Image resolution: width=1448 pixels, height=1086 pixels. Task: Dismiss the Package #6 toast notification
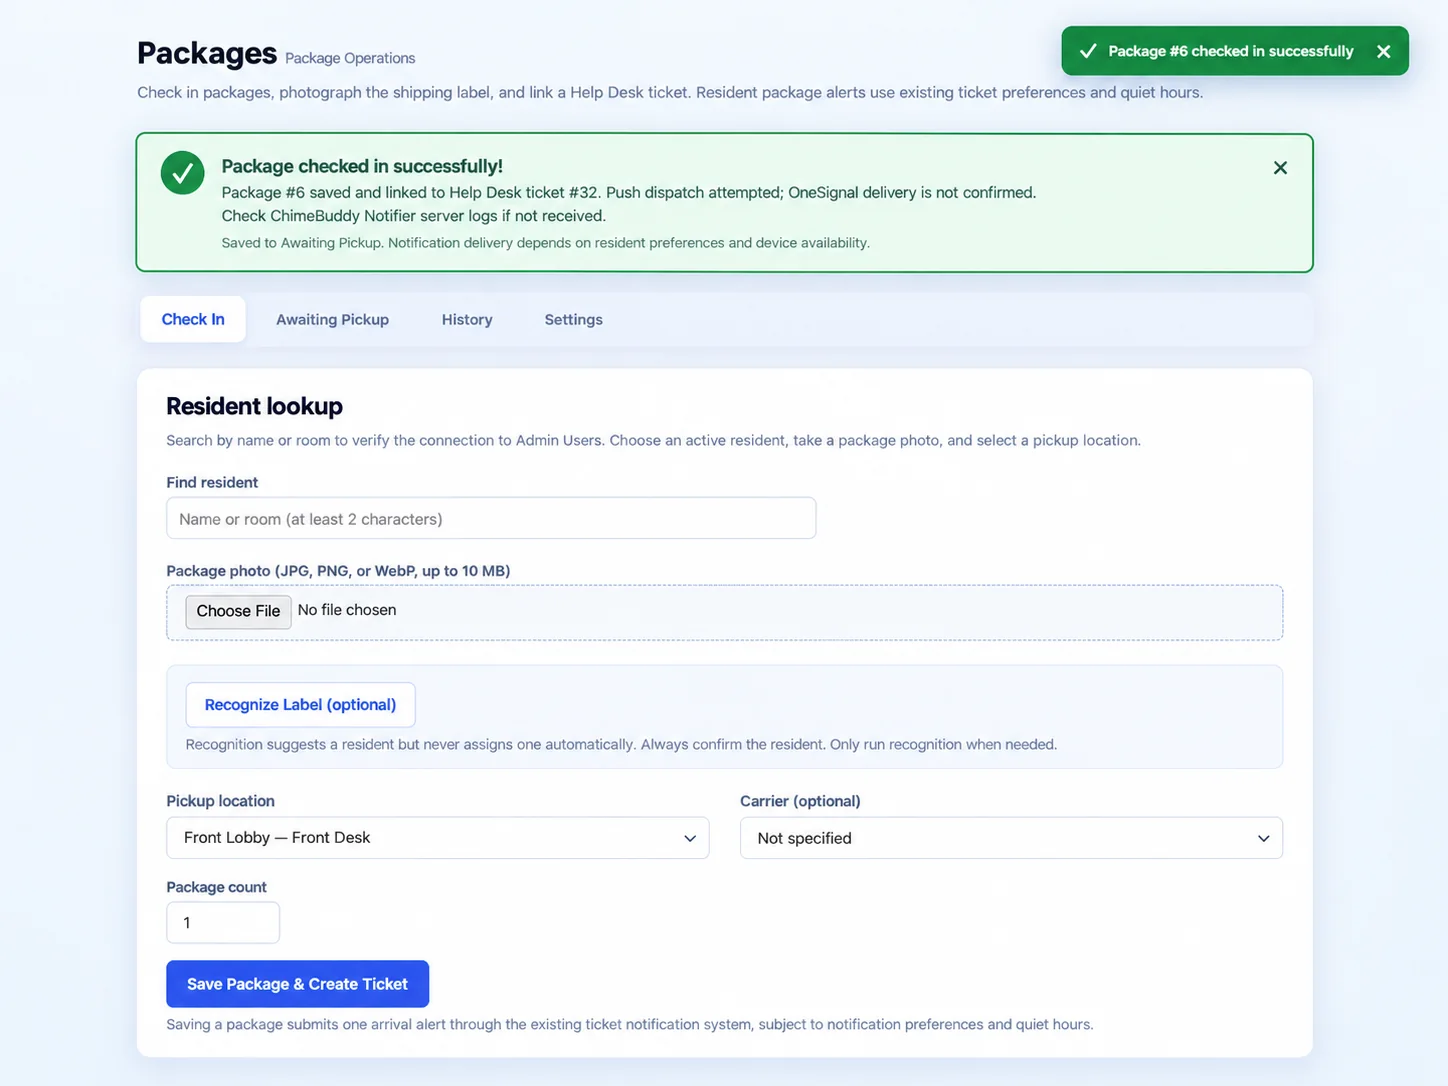(x=1383, y=51)
